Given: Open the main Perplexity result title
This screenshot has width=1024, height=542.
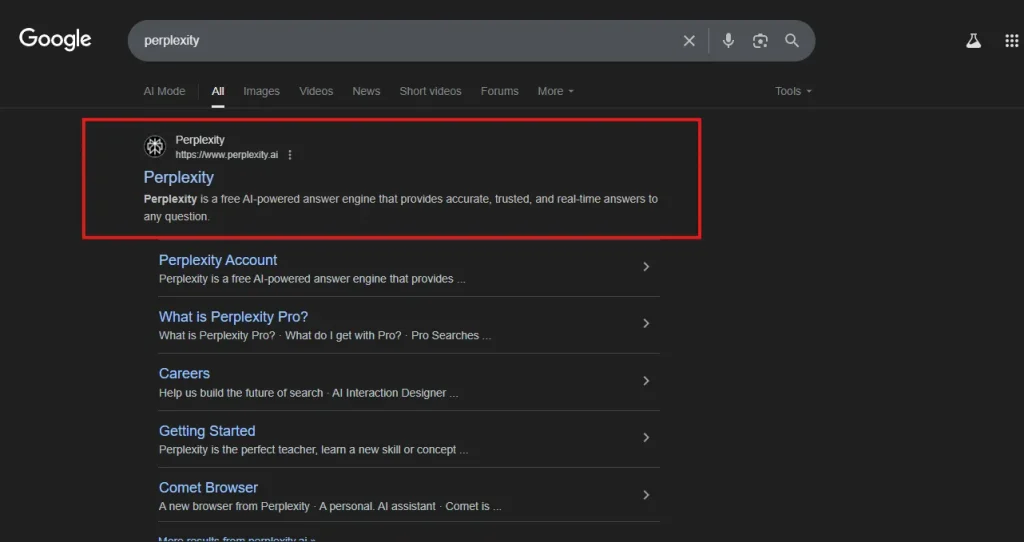Looking at the screenshot, I should (178, 177).
